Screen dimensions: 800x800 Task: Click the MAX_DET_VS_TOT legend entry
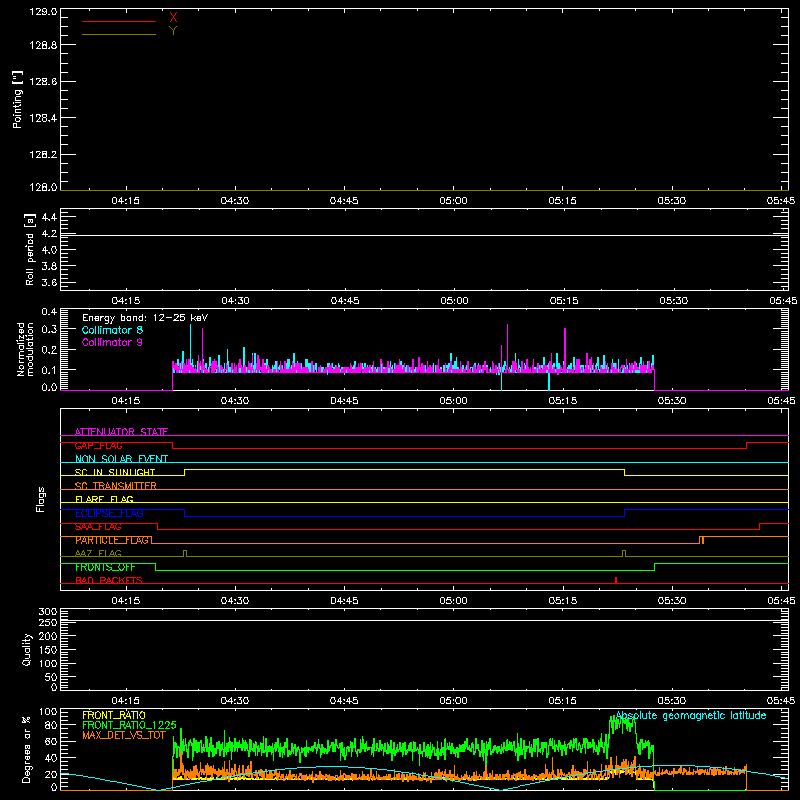tap(124, 735)
